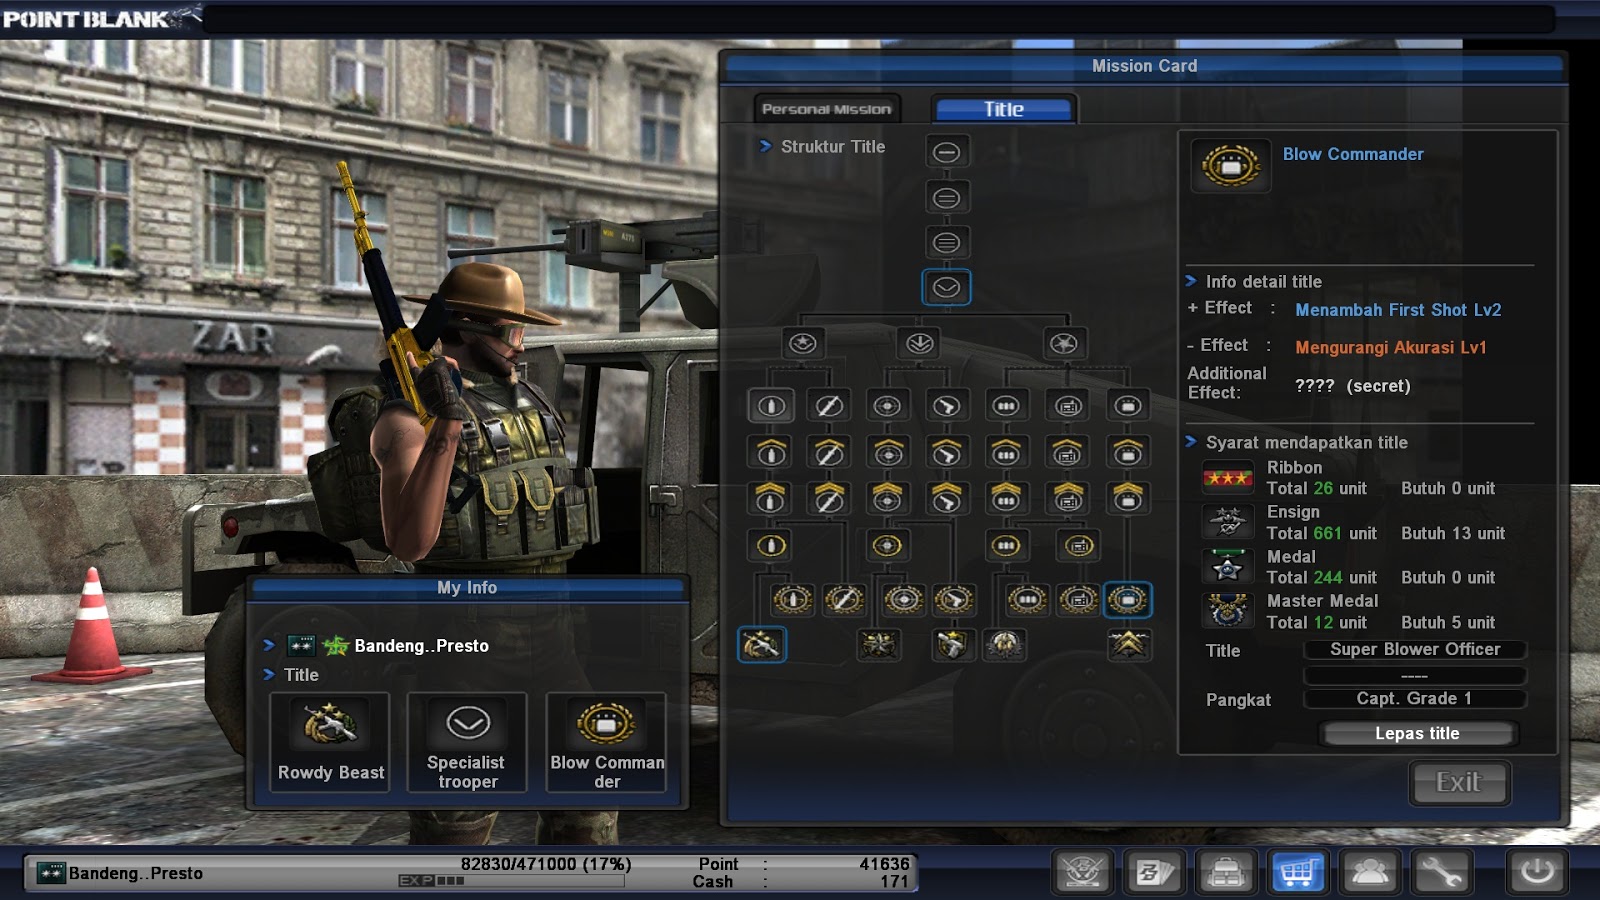This screenshot has width=1600, height=900.
Task: Select Specialist trooper title slot in My Info
Action: coord(467,742)
